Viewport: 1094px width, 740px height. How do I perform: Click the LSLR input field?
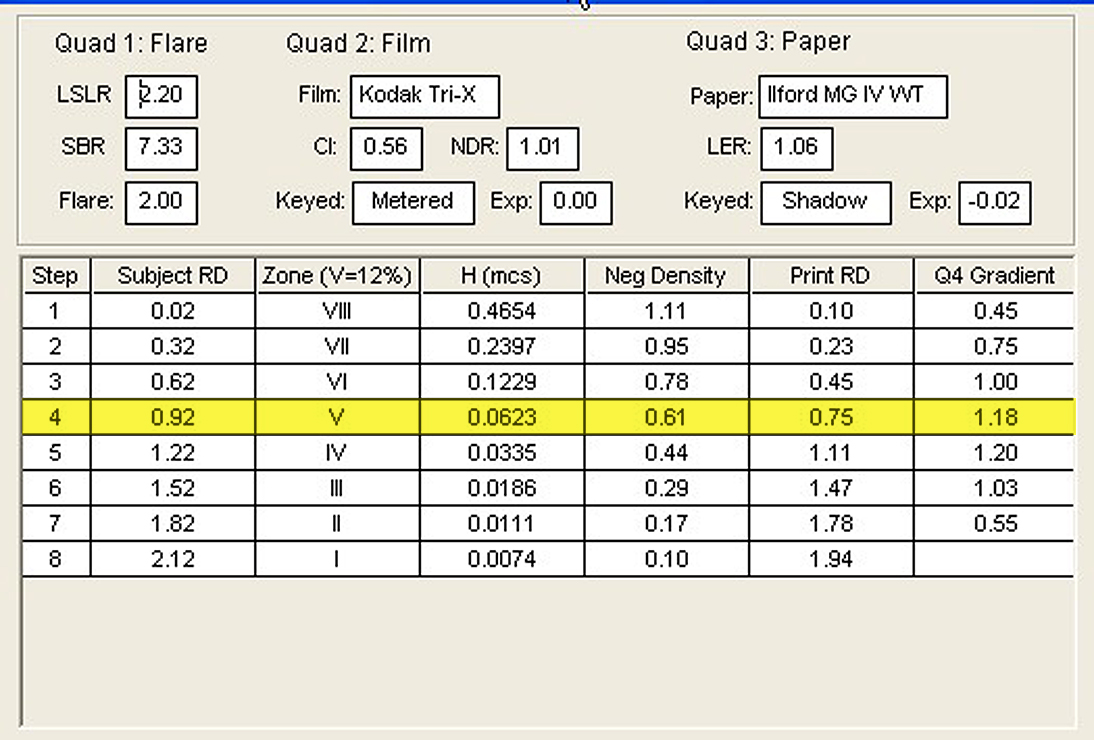tap(161, 96)
